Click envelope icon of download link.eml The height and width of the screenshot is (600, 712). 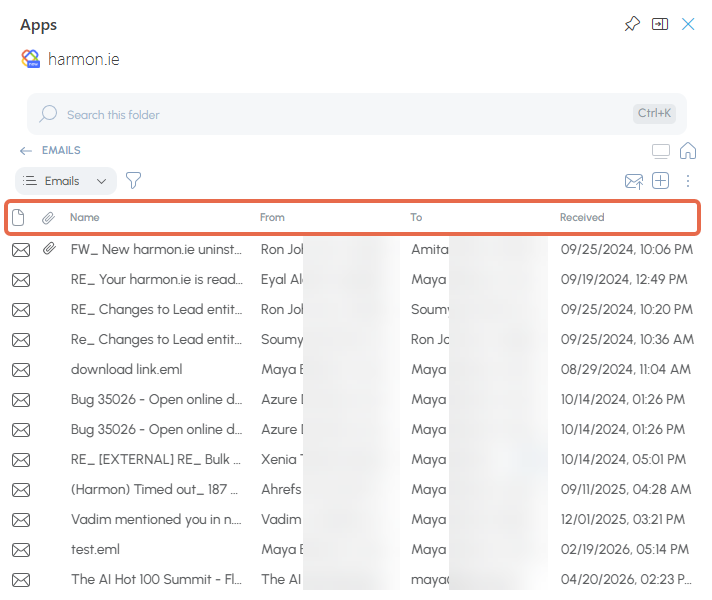21,370
